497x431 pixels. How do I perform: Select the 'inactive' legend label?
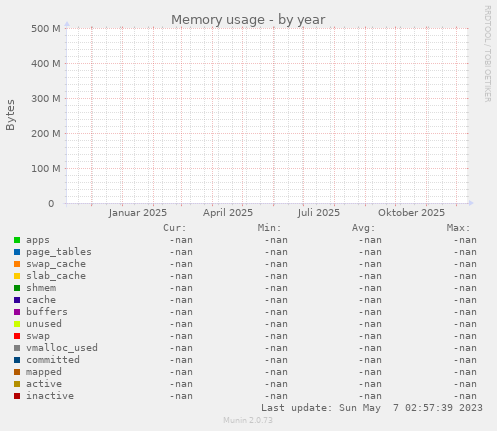[50, 396]
